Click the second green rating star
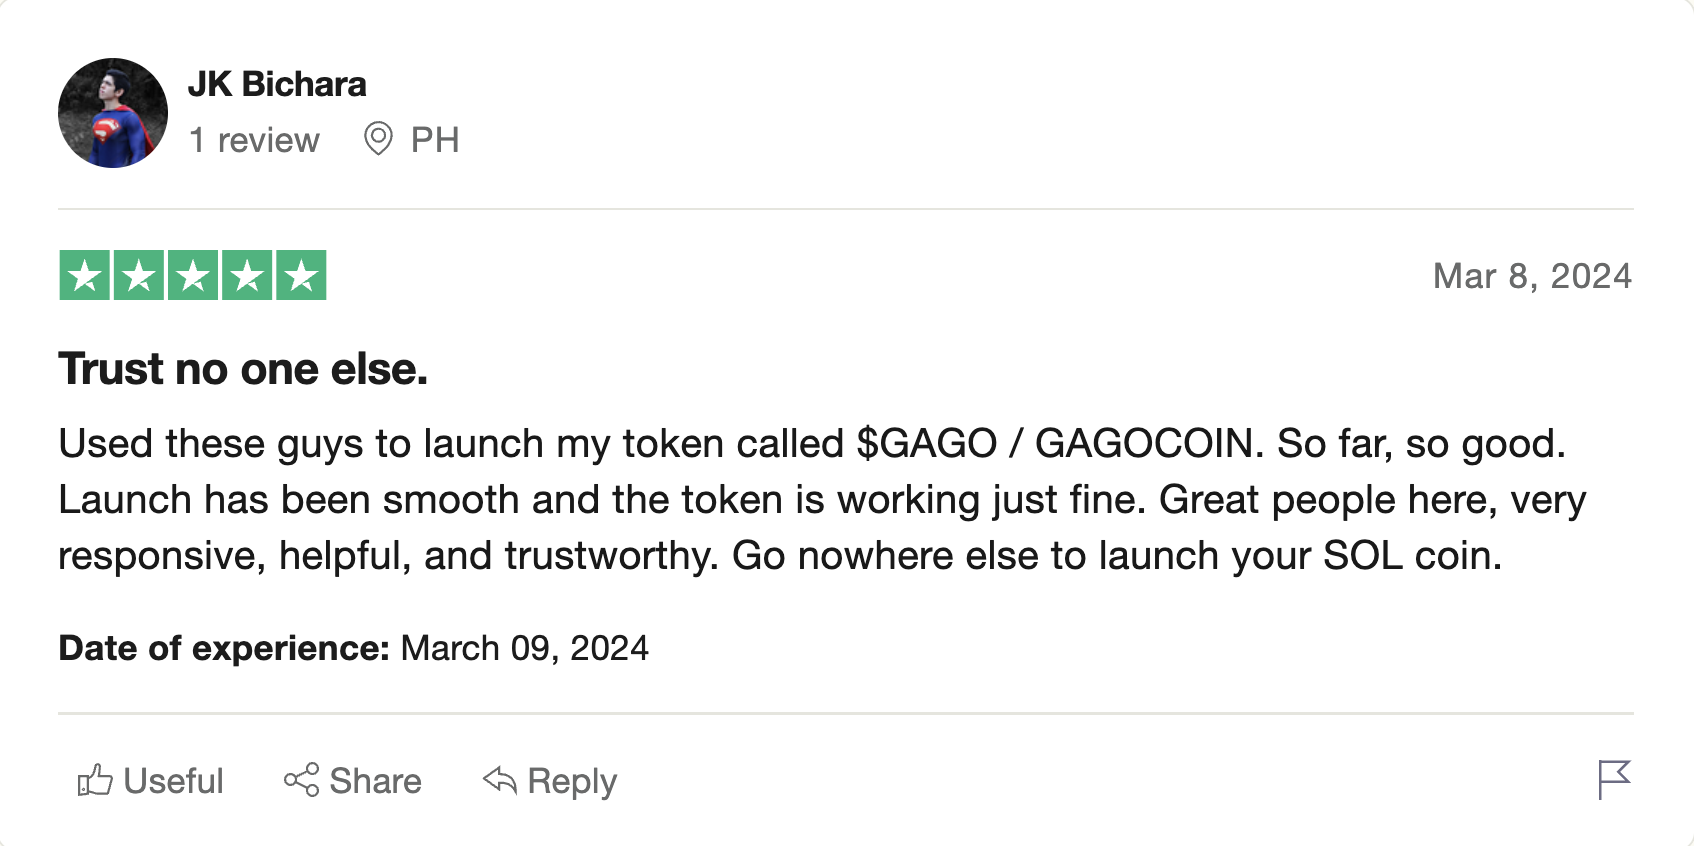Viewport: 1694px width, 846px height. [x=139, y=275]
